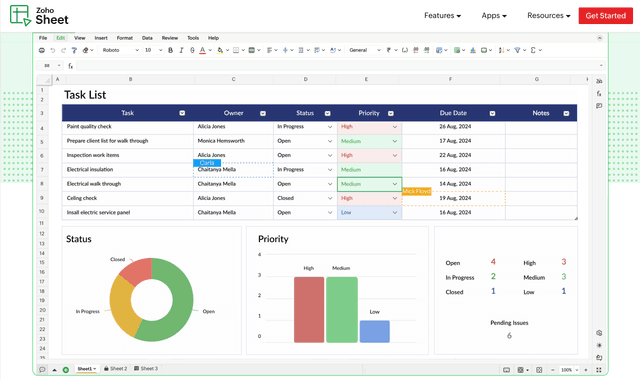Click the decrease decimal places icon
This screenshot has height=380, width=640.
point(416,50)
